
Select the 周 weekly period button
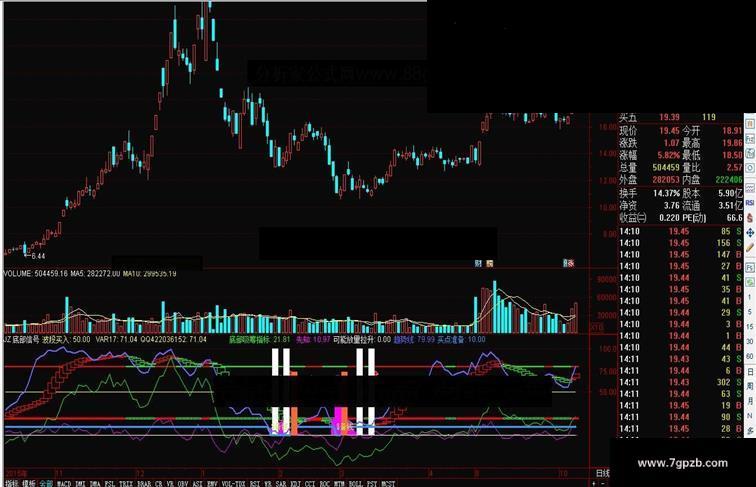click(750, 386)
